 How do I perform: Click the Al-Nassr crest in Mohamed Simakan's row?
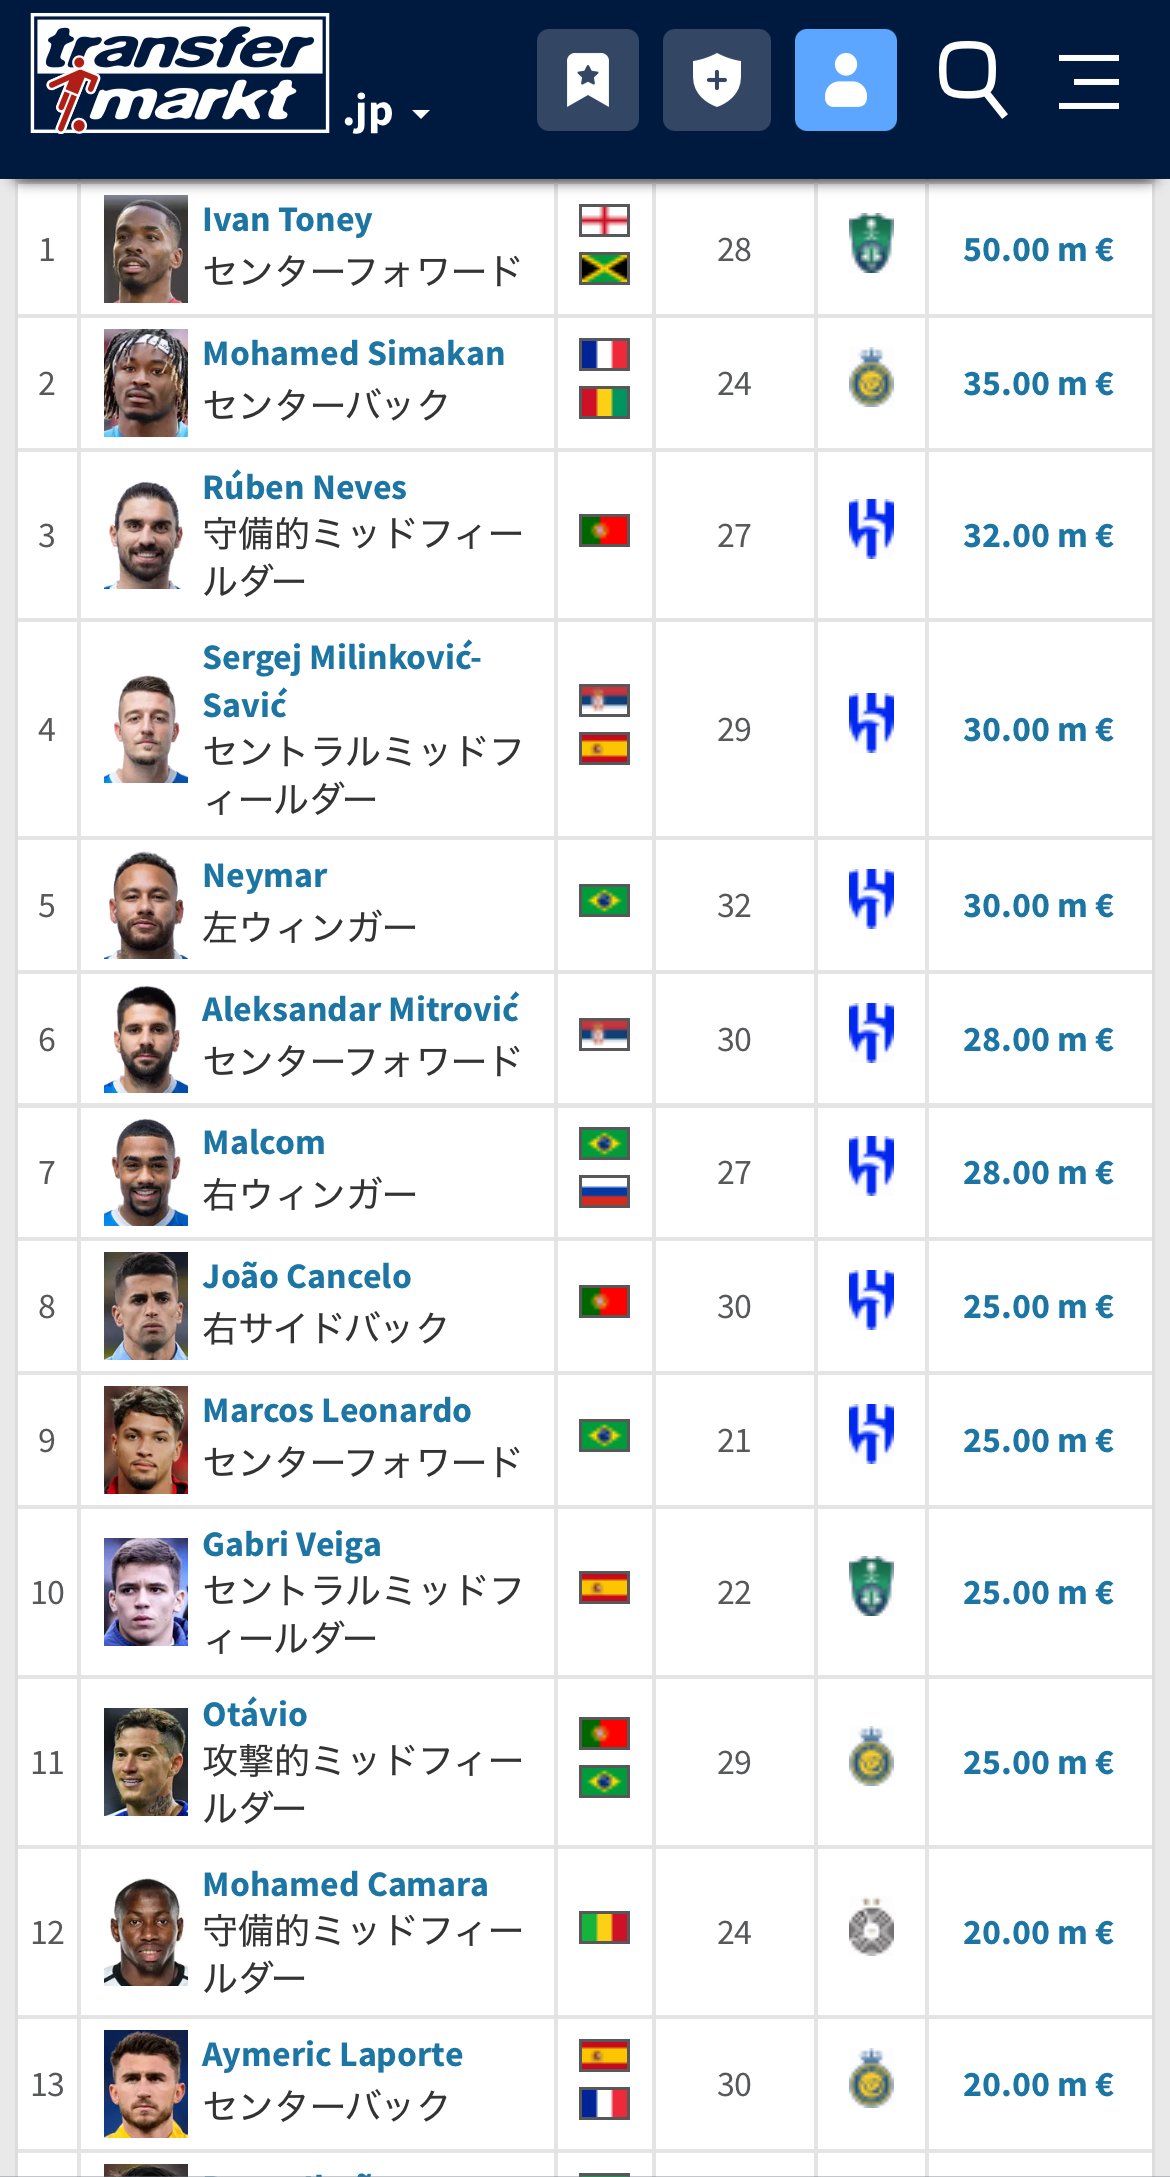click(871, 377)
